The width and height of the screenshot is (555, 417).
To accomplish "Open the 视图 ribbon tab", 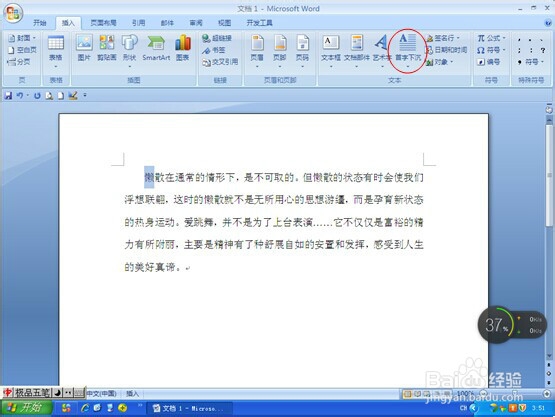I will 224,23.
